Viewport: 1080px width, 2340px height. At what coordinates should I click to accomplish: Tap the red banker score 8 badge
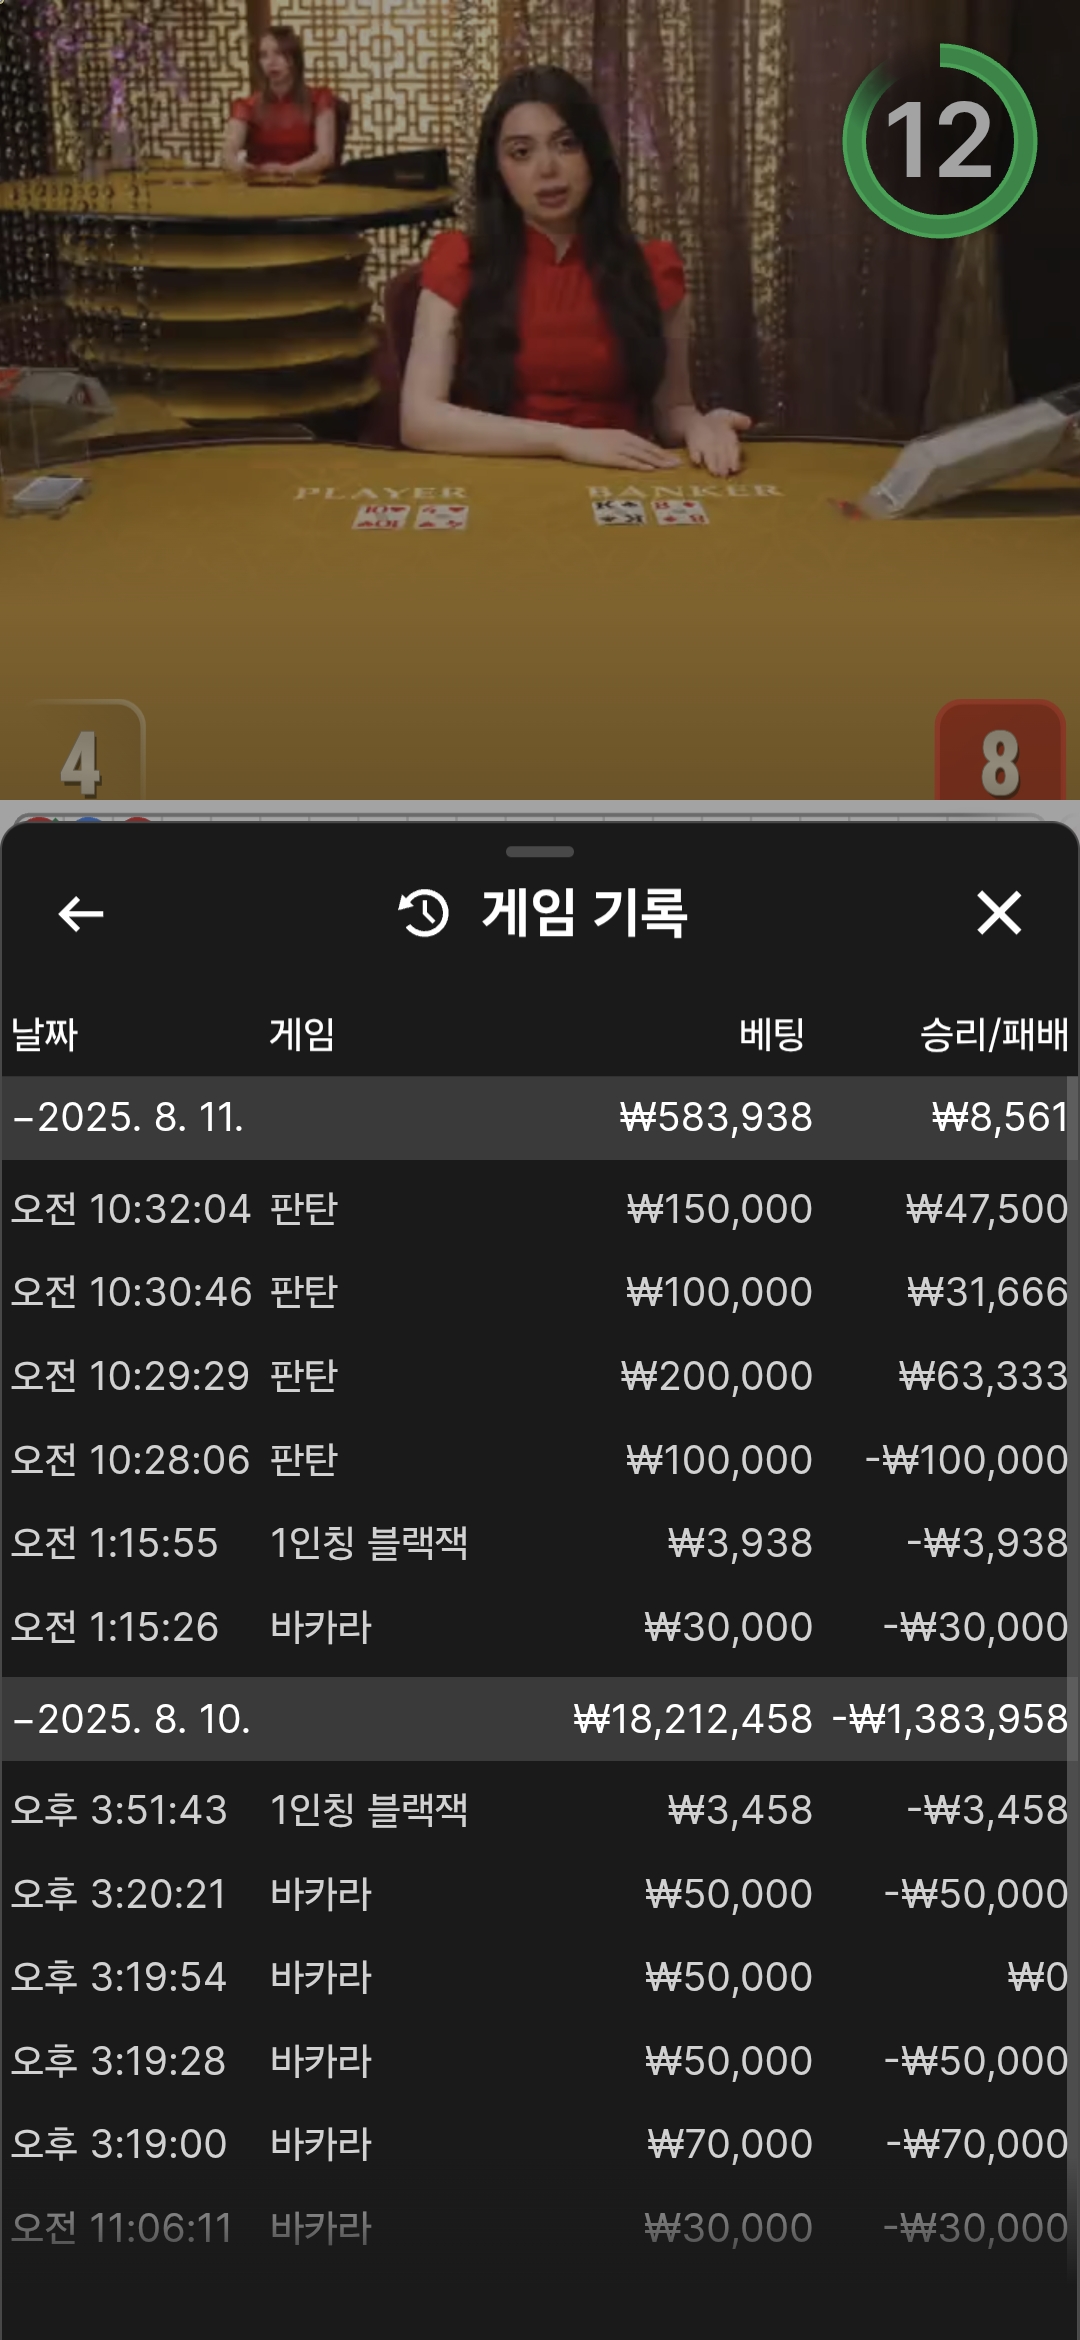coord(999,755)
